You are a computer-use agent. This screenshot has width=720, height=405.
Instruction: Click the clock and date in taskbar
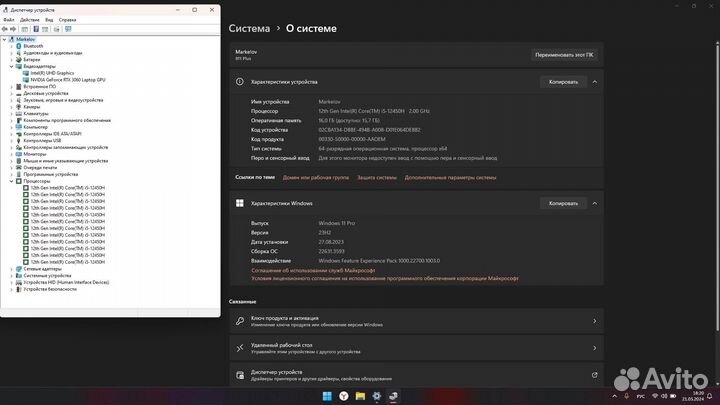(x=693, y=396)
